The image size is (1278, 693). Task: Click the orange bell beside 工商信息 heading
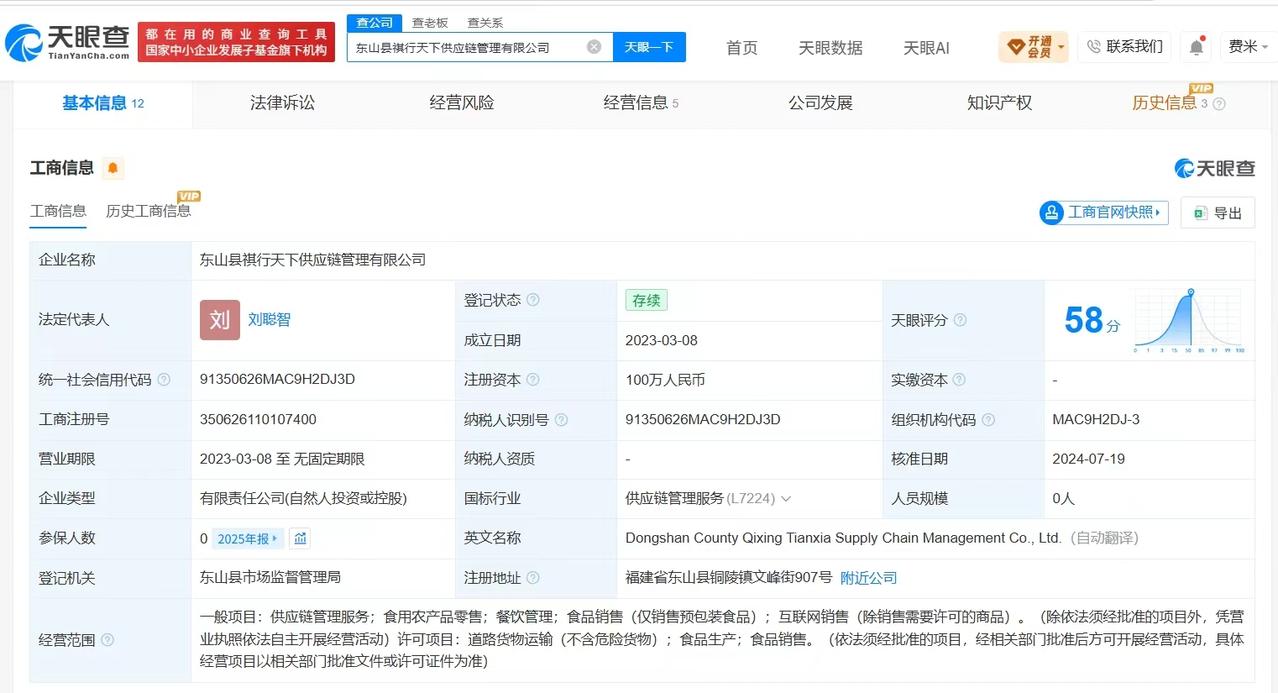113,168
